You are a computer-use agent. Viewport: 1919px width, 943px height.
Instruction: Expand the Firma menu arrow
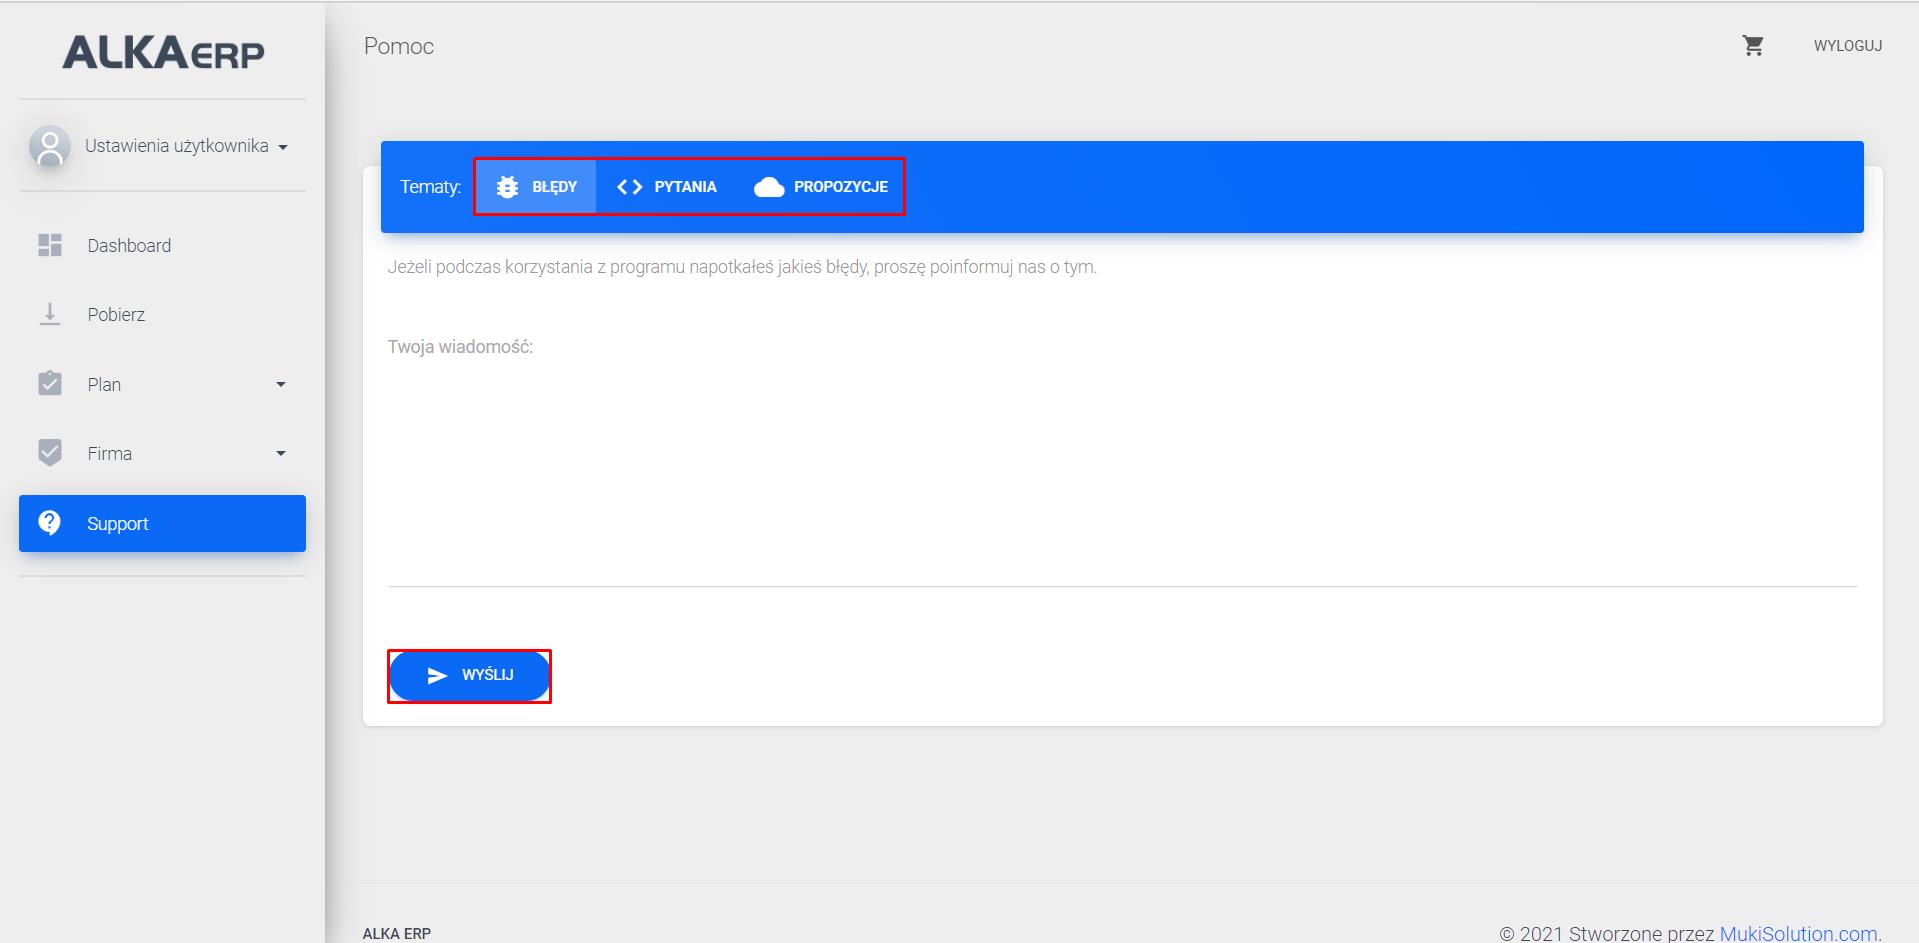coord(281,453)
